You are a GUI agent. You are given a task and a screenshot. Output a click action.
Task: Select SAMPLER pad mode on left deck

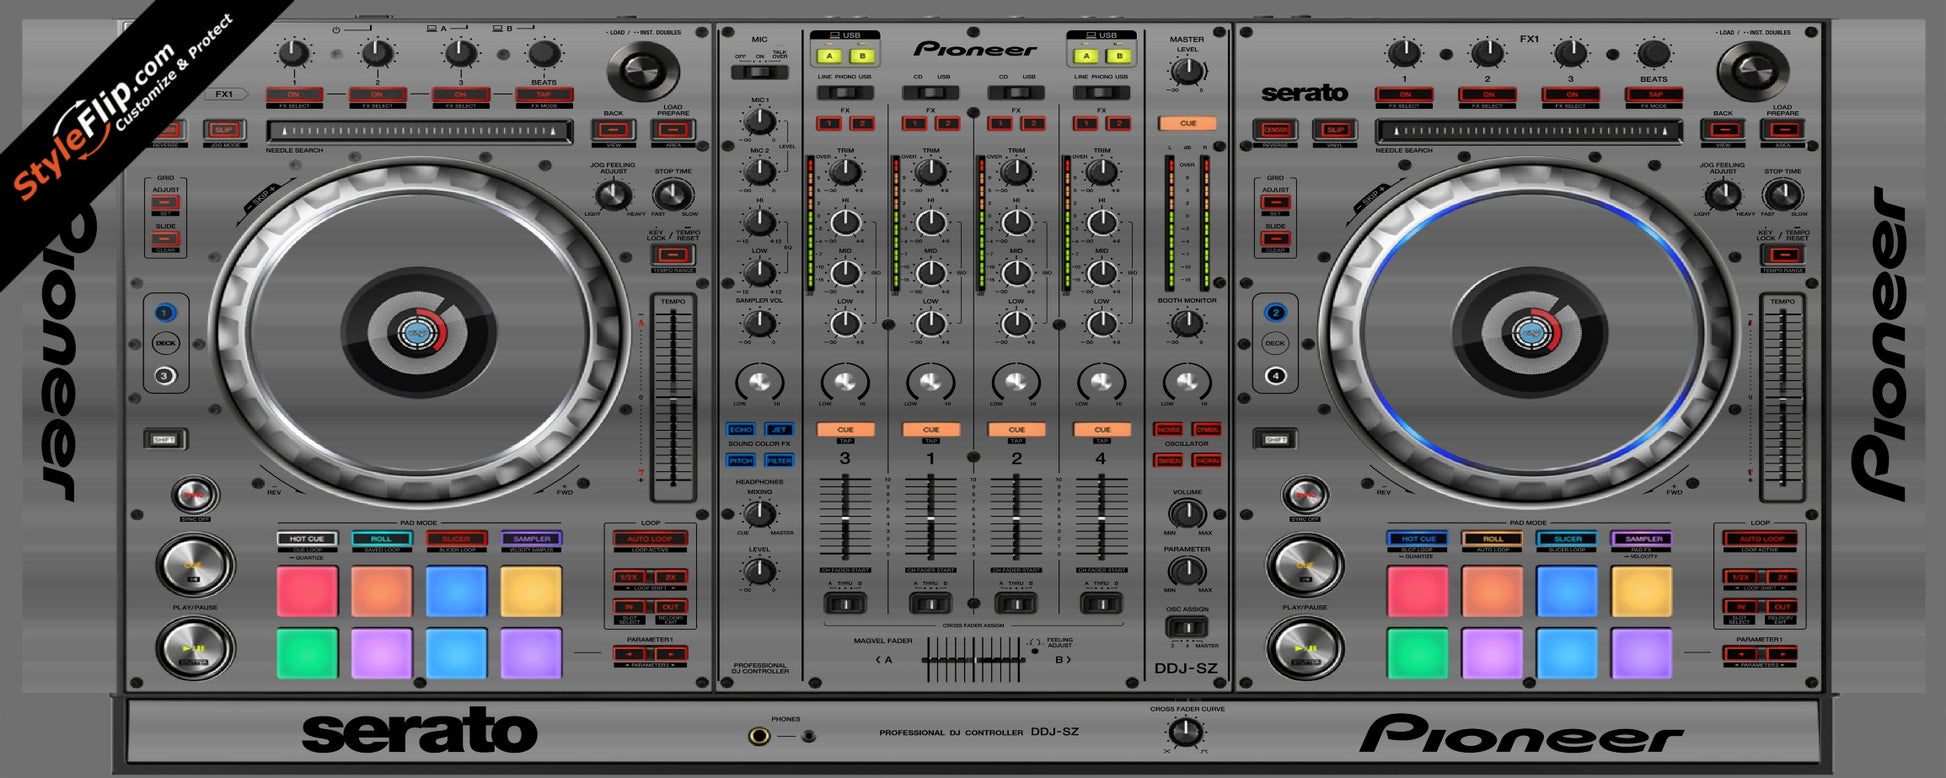531,539
